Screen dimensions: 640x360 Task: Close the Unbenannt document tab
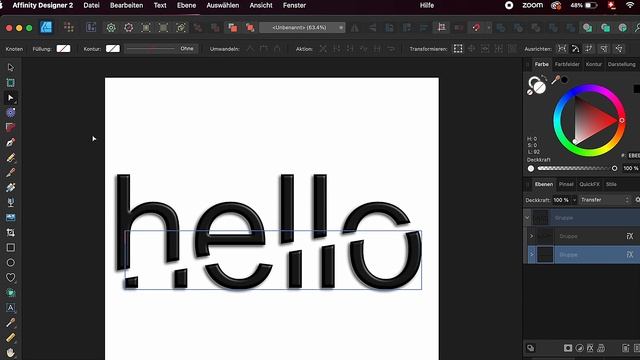(x=341, y=28)
